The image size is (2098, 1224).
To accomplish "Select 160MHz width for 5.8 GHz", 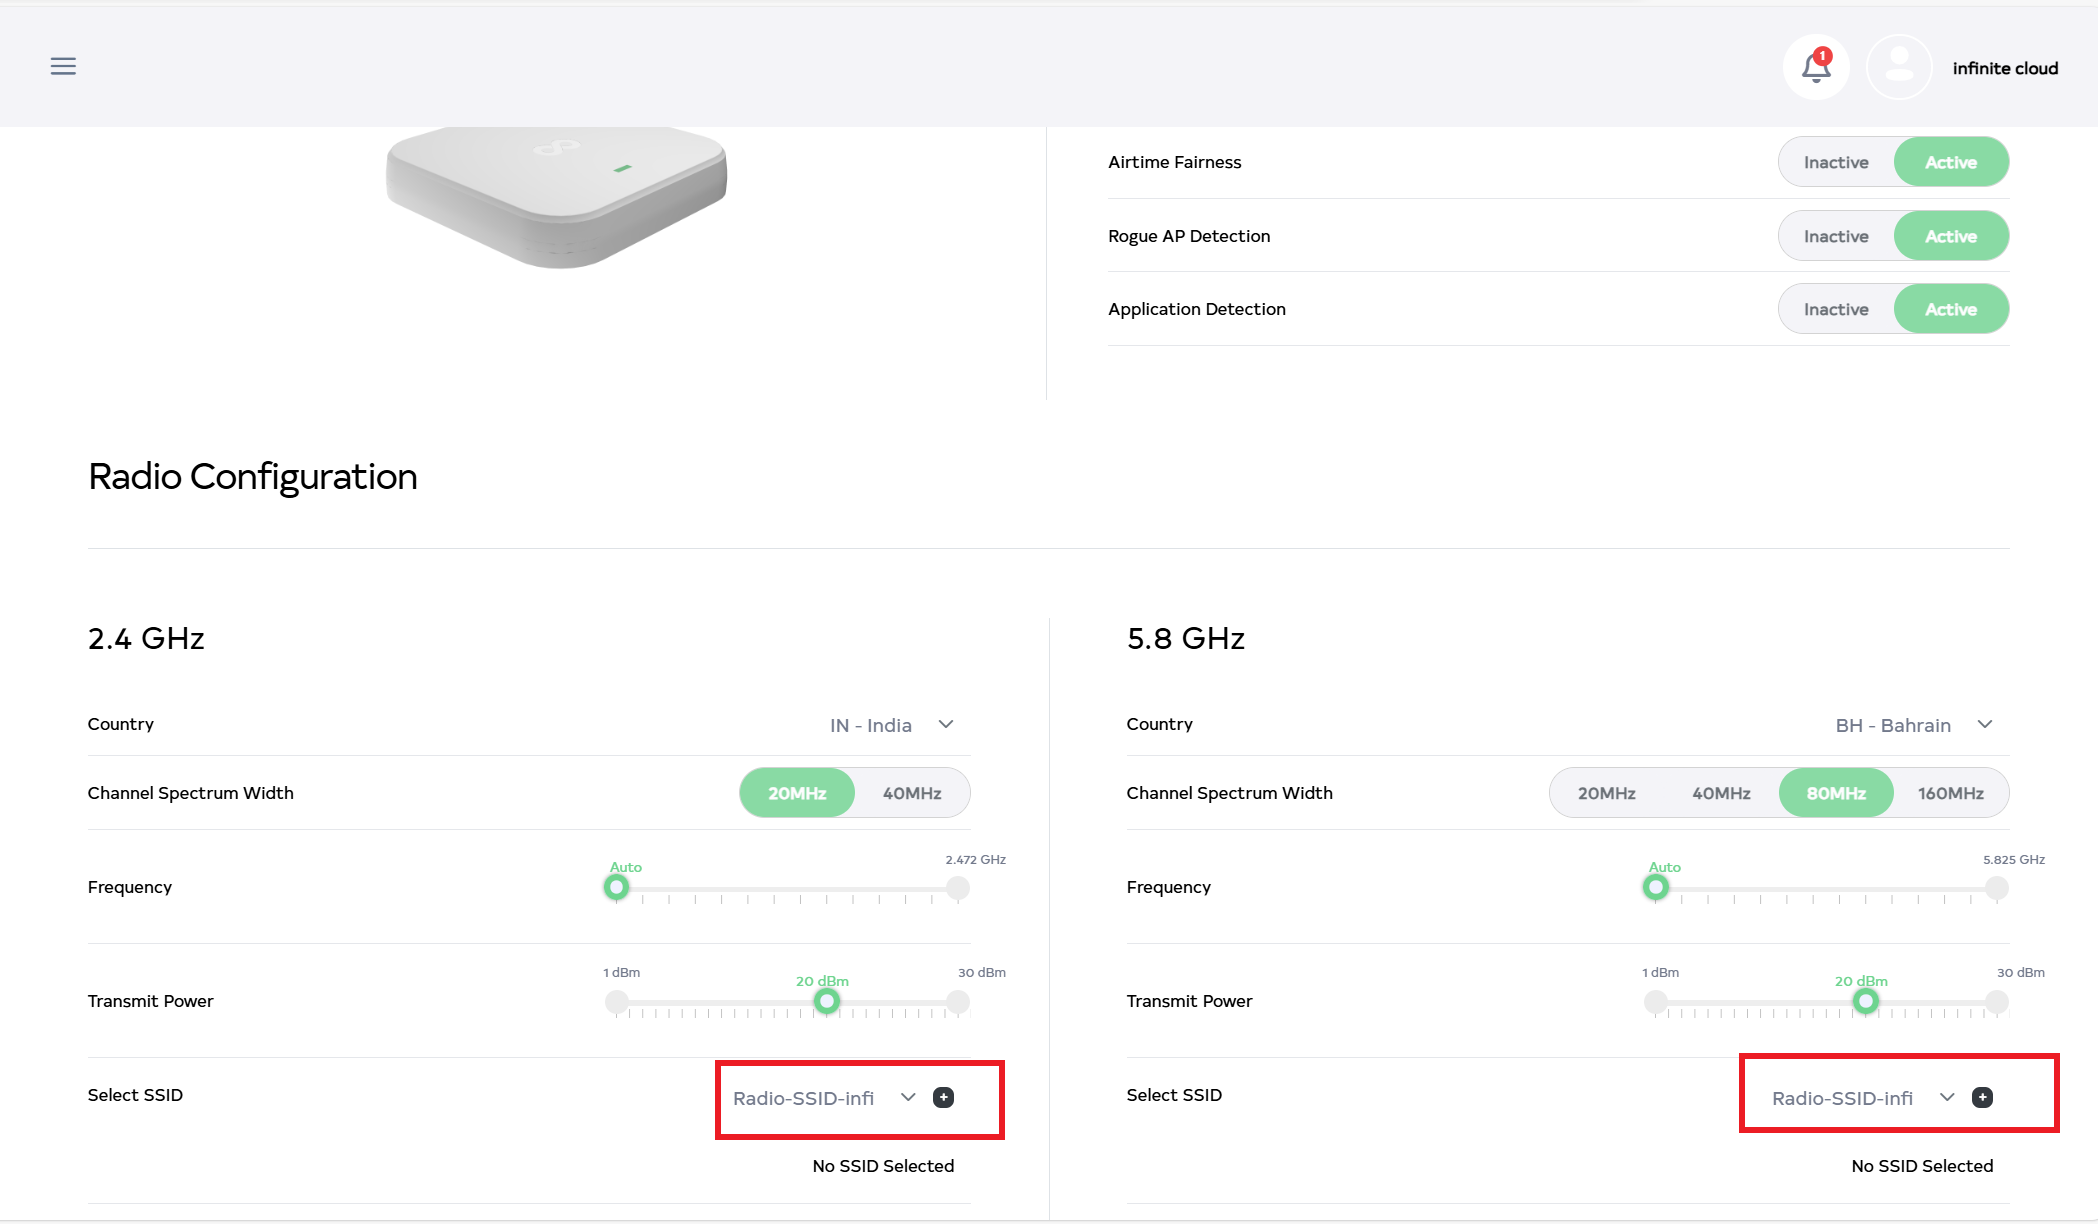I will click(1950, 793).
